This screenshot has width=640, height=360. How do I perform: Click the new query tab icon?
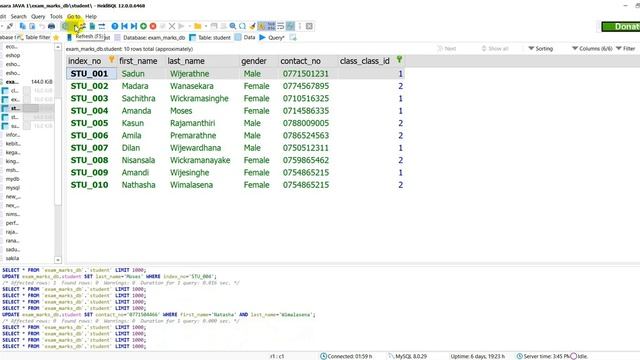[x=293, y=38]
